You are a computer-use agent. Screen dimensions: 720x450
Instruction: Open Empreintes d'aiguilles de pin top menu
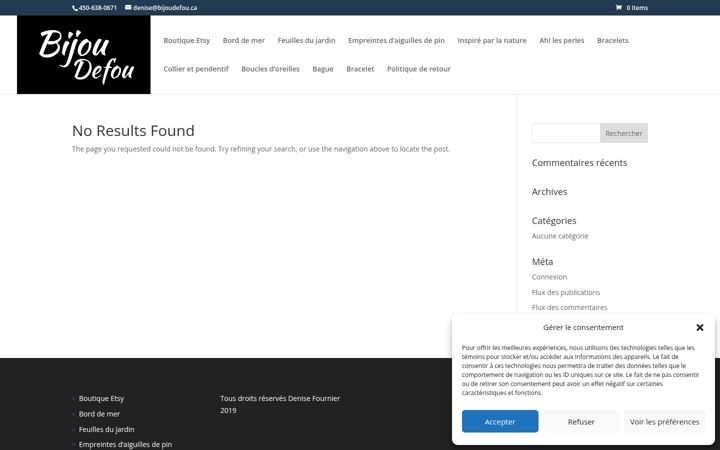click(x=396, y=40)
